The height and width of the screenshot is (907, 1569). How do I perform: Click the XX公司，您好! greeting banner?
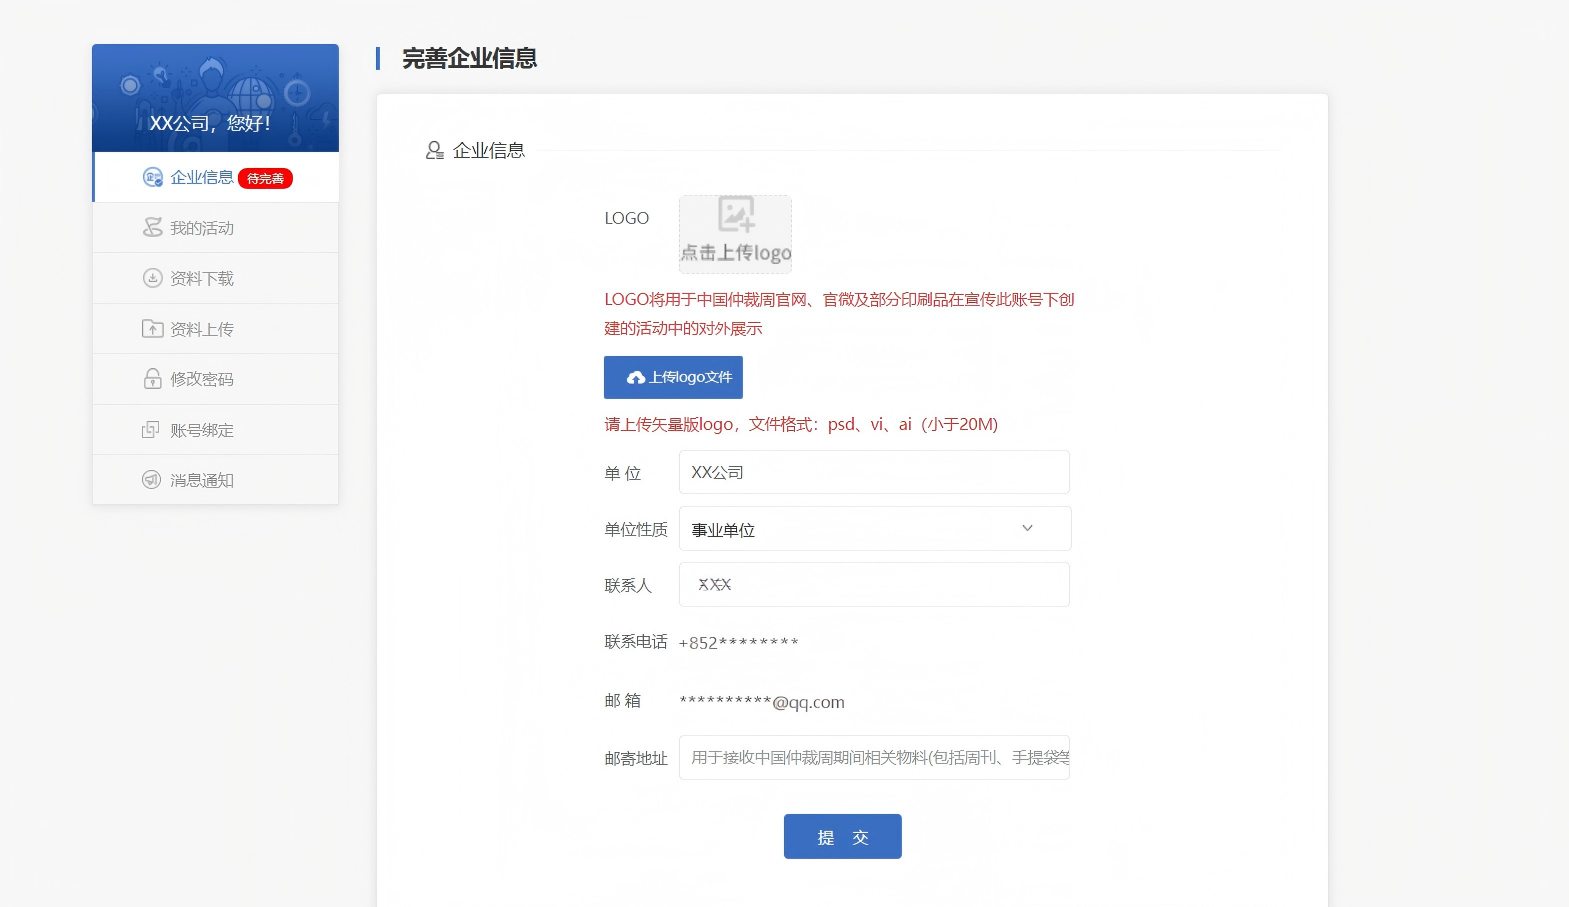coord(215,98)
